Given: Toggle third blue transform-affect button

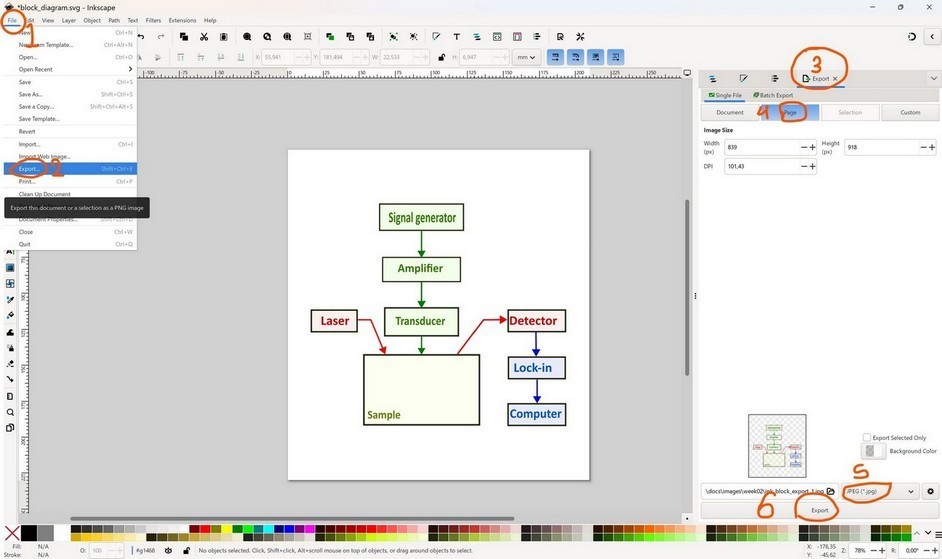Looking at the screenshot, I should click(596, 57).
